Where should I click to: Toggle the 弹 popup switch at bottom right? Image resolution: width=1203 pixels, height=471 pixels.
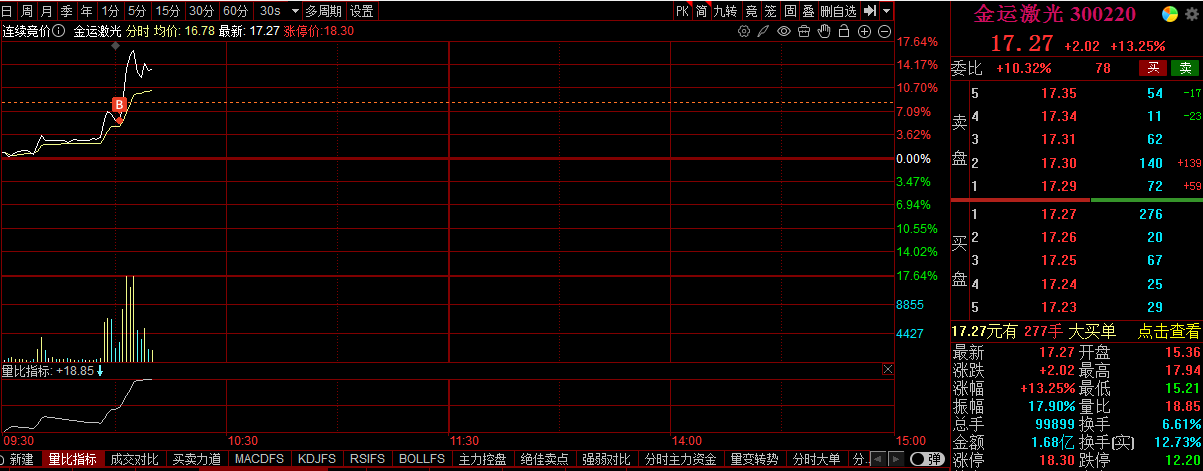tap(925, 460)
